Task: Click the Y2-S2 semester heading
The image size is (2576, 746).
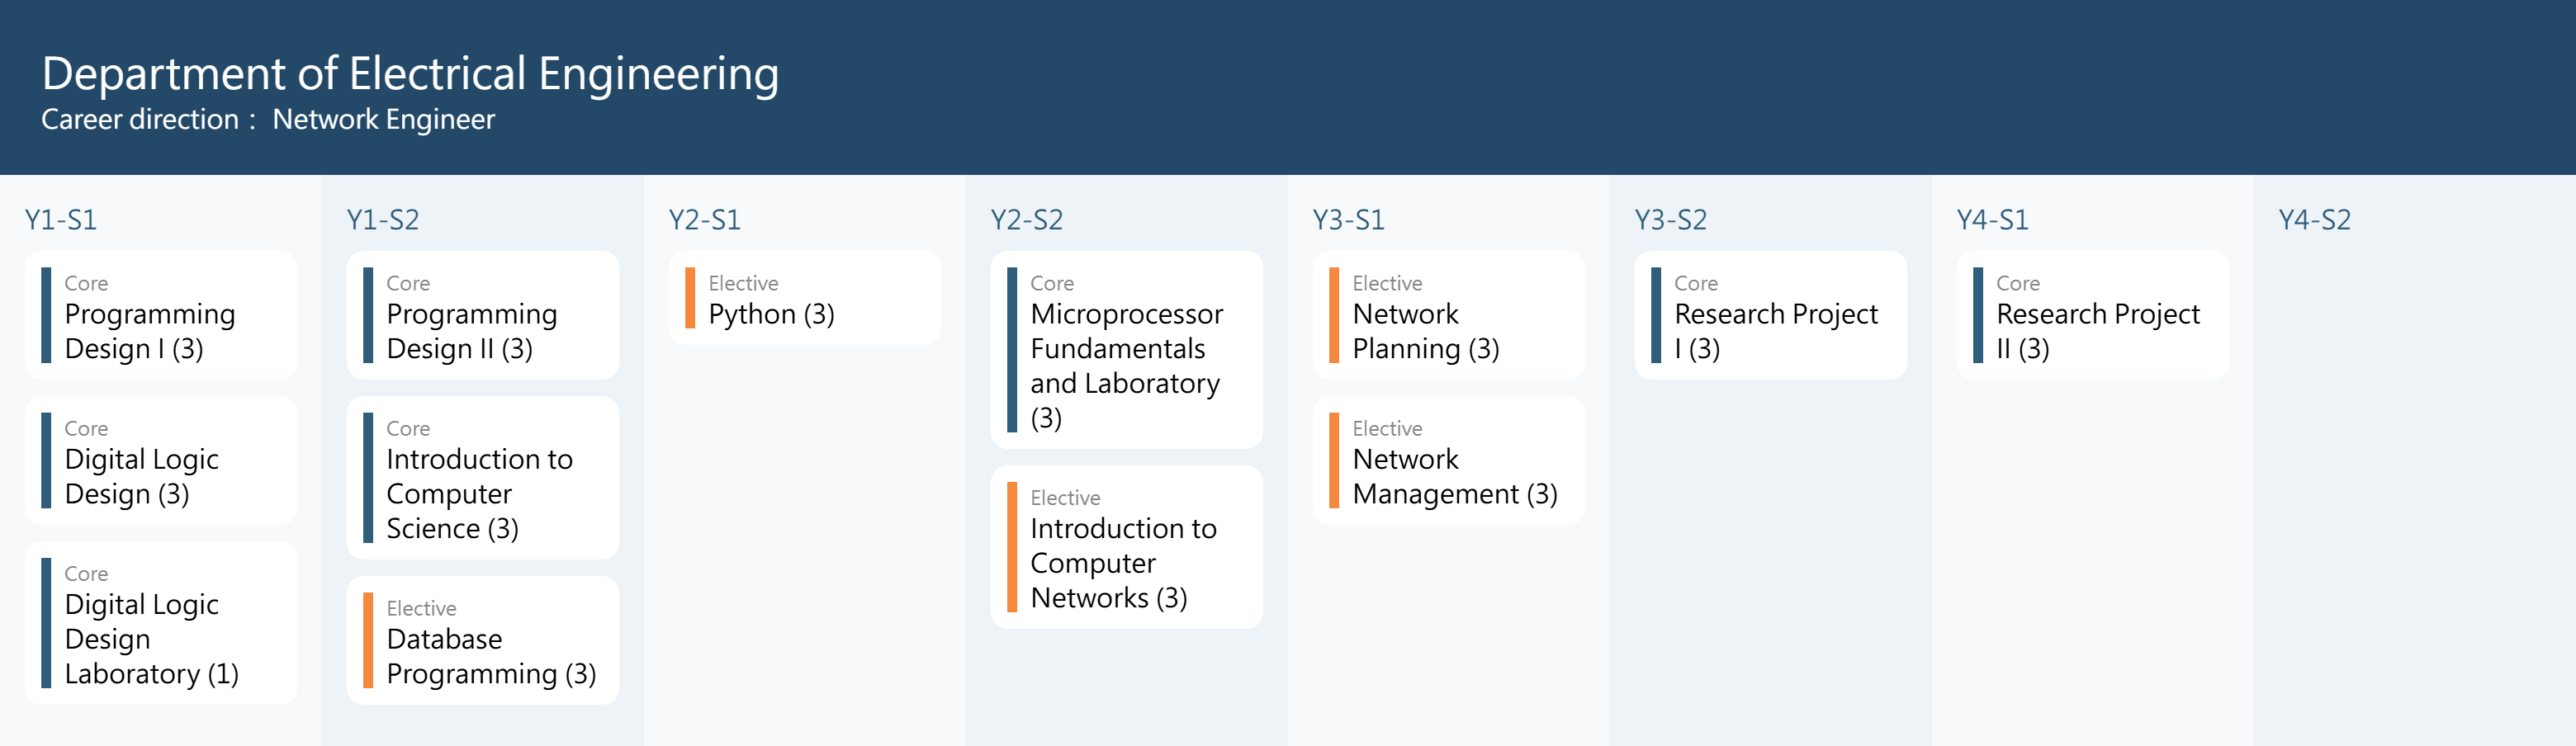Action: [x=1027, y=220]
